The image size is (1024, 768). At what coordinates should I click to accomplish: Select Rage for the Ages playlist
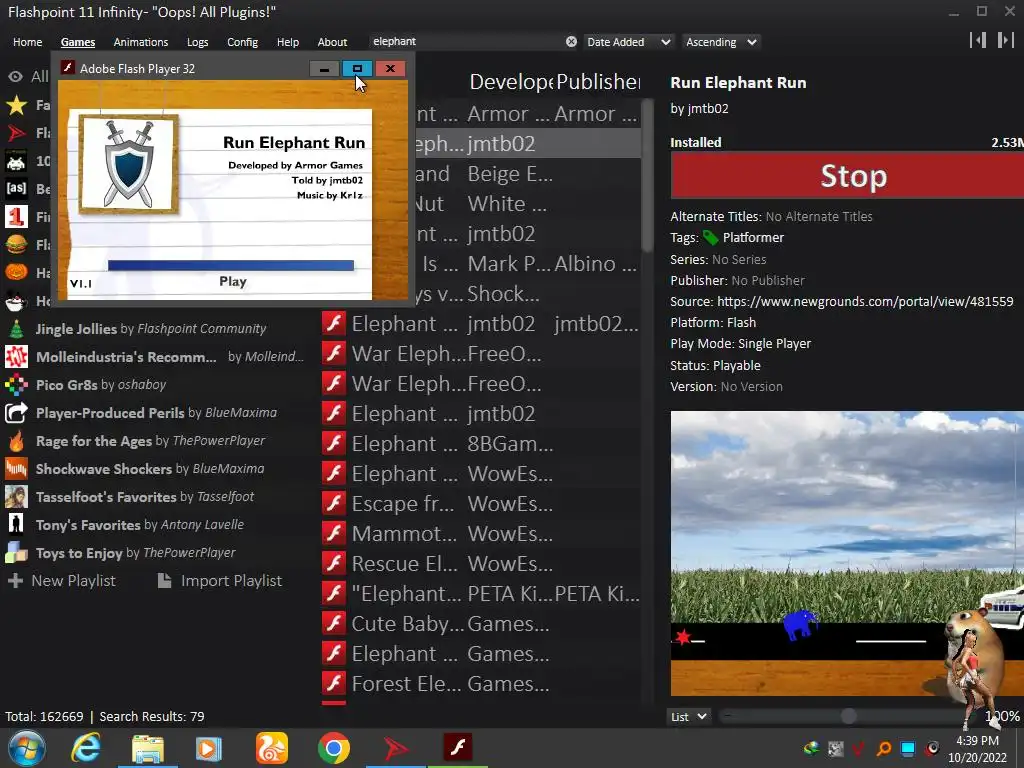153,441
